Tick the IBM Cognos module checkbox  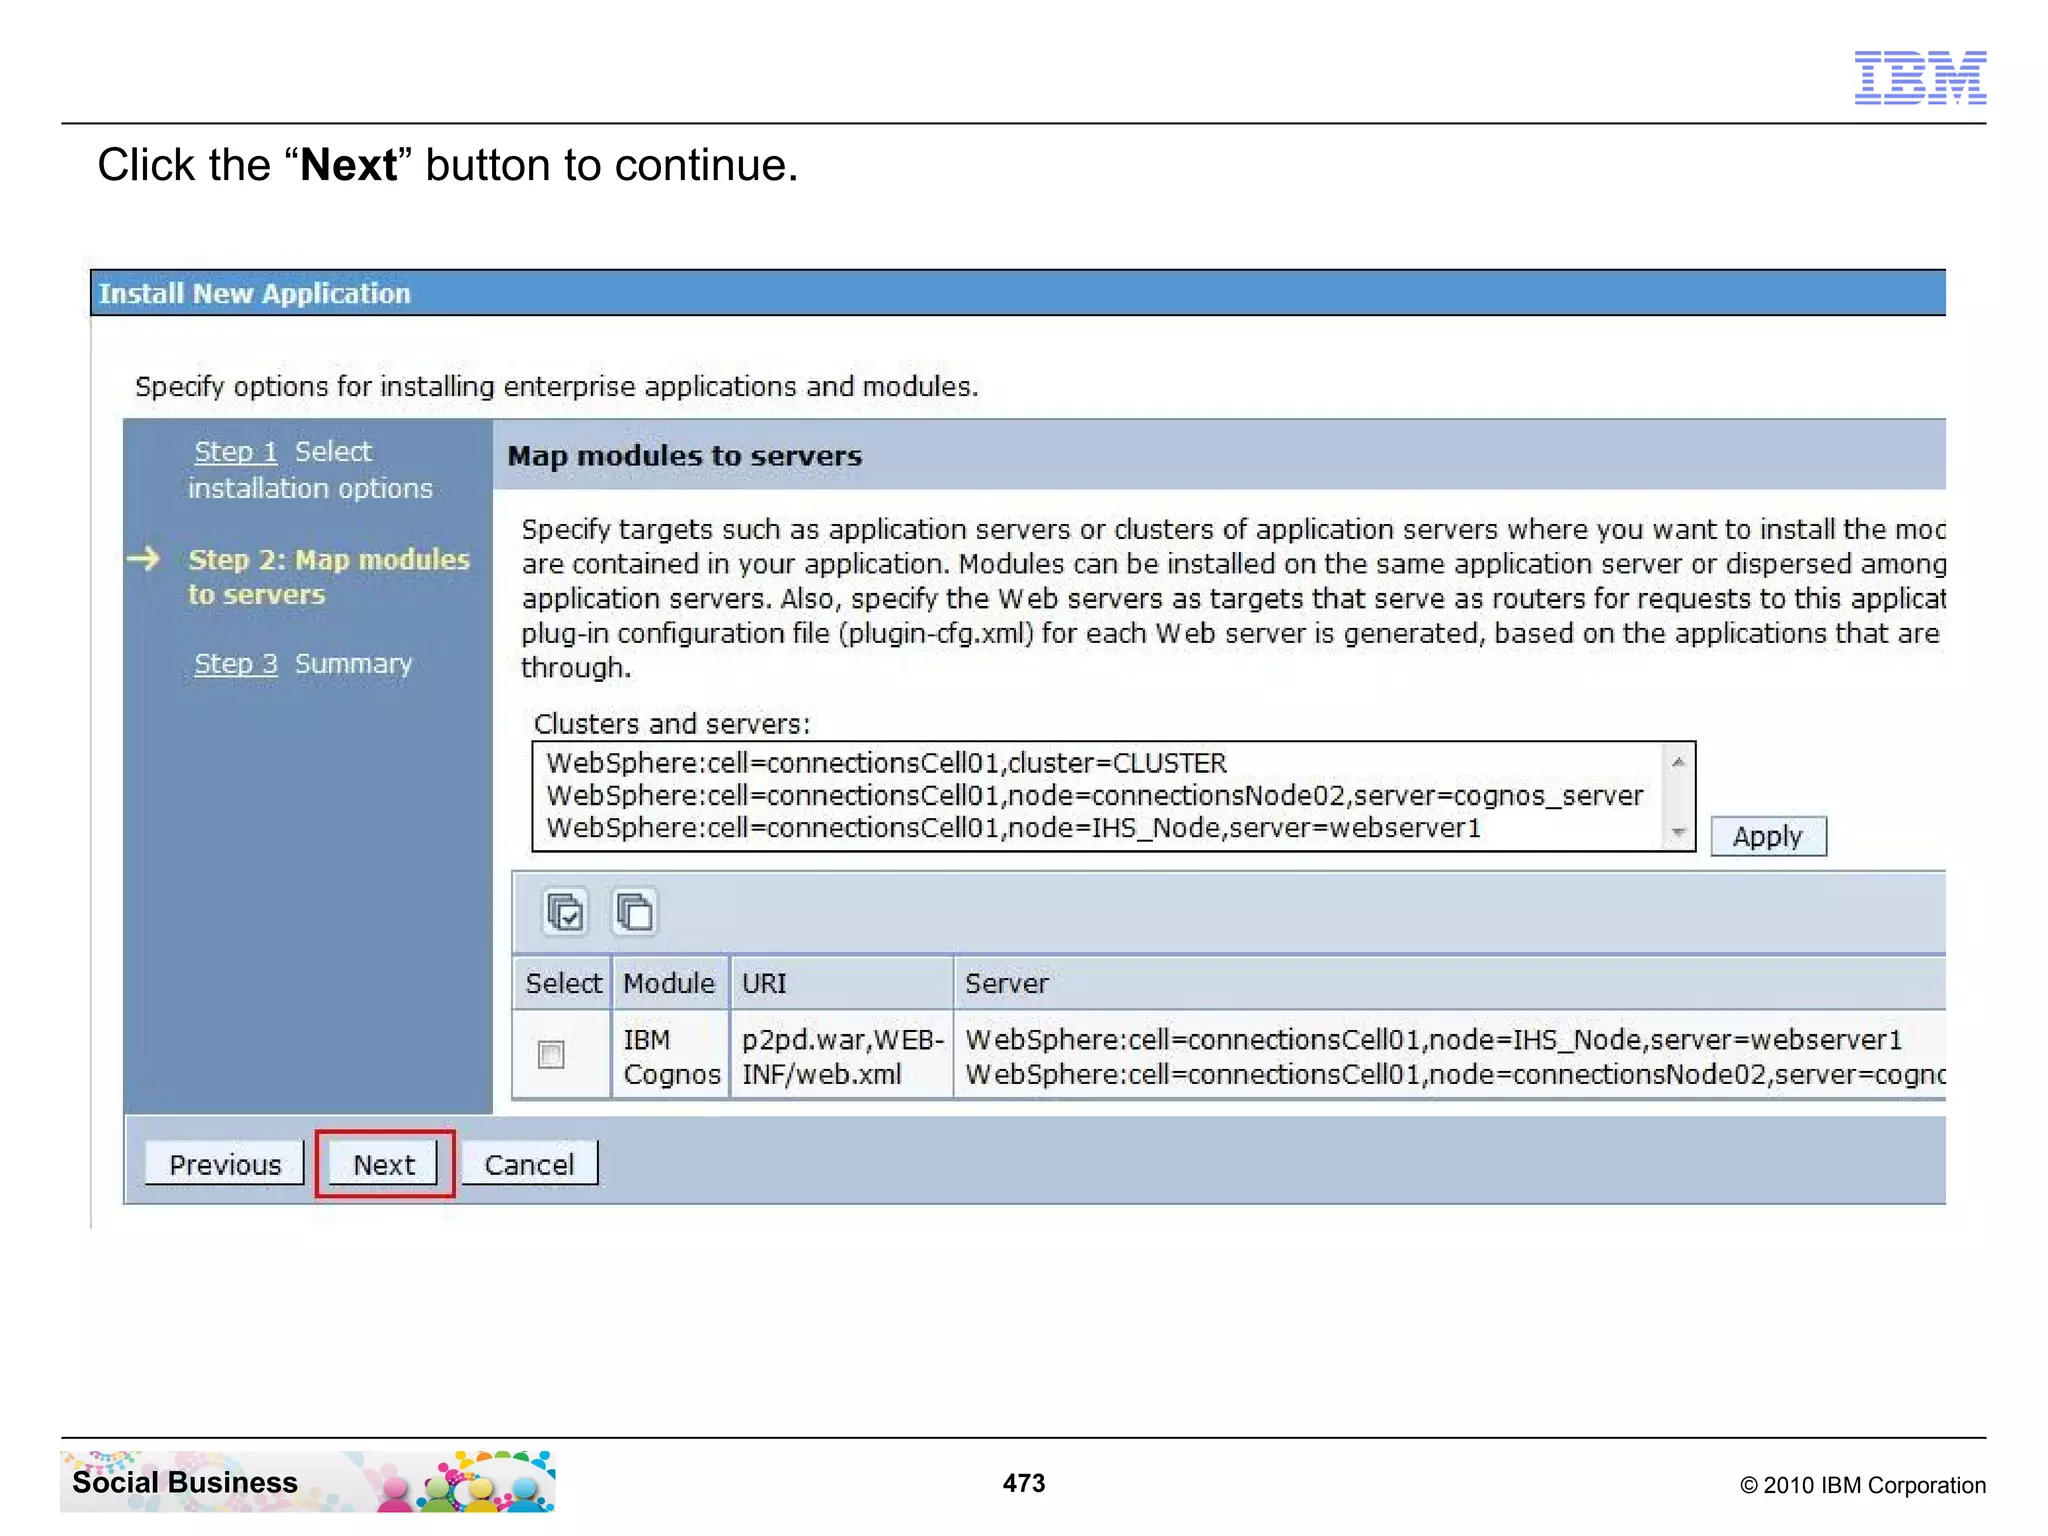[551, 1054]
